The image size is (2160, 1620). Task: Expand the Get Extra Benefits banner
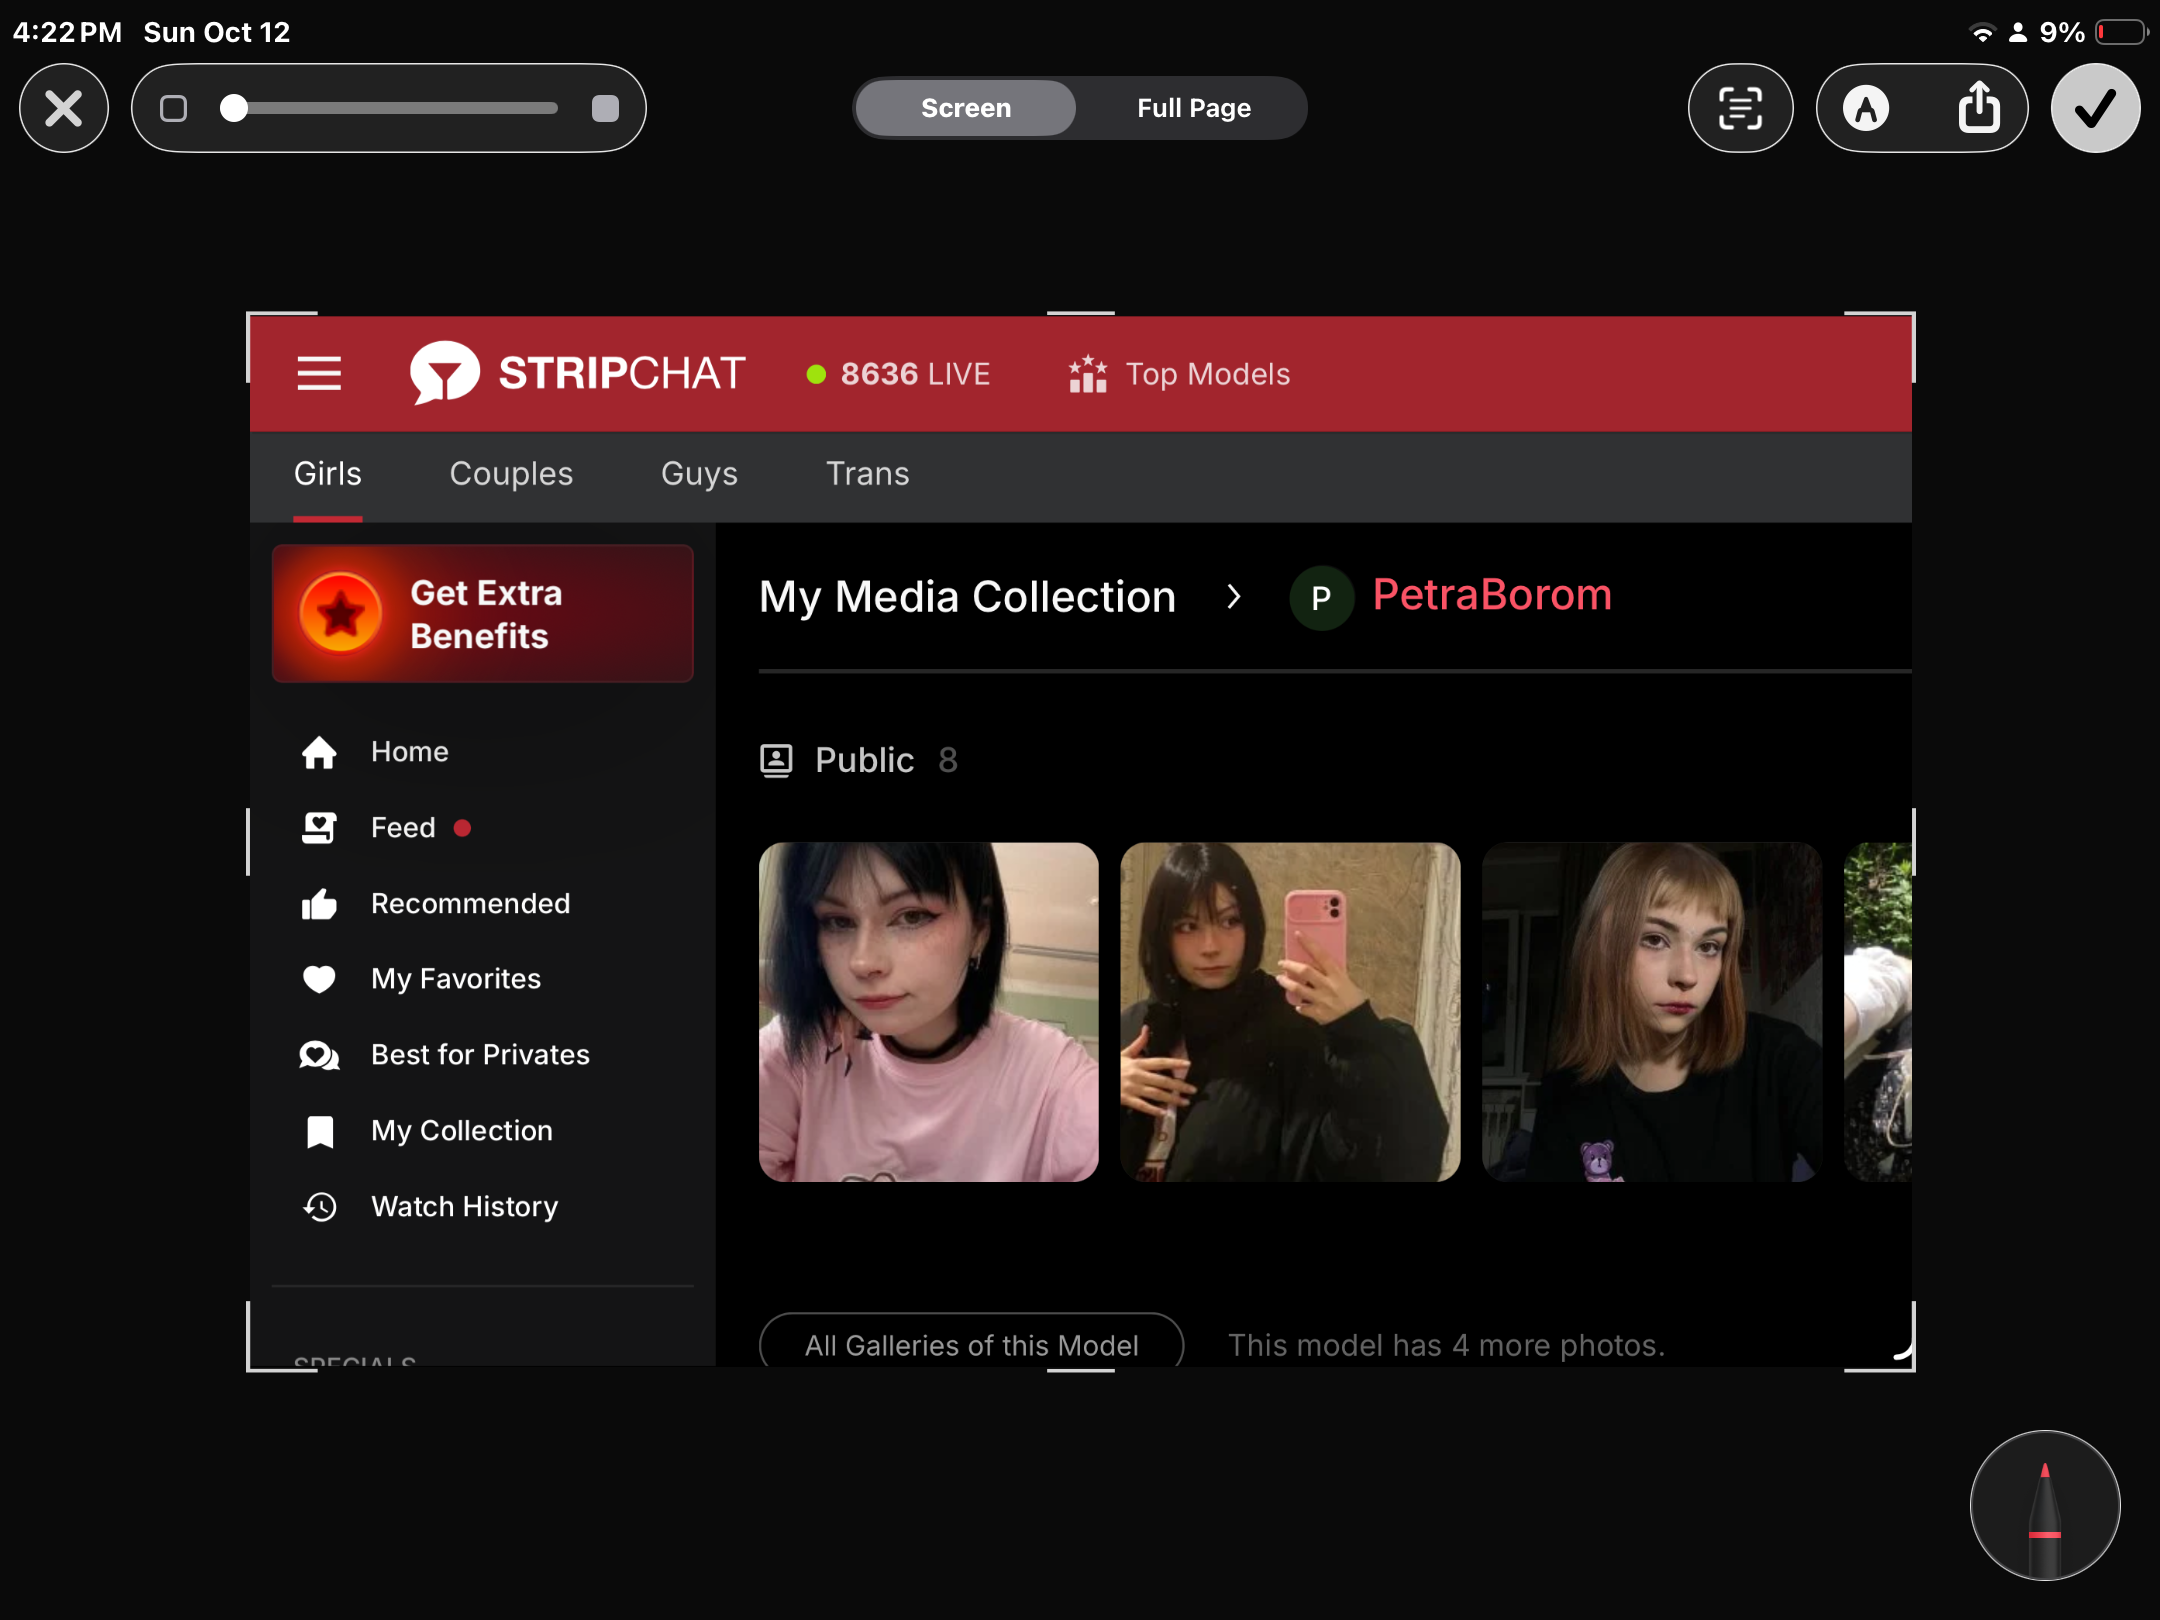[482, 614]
